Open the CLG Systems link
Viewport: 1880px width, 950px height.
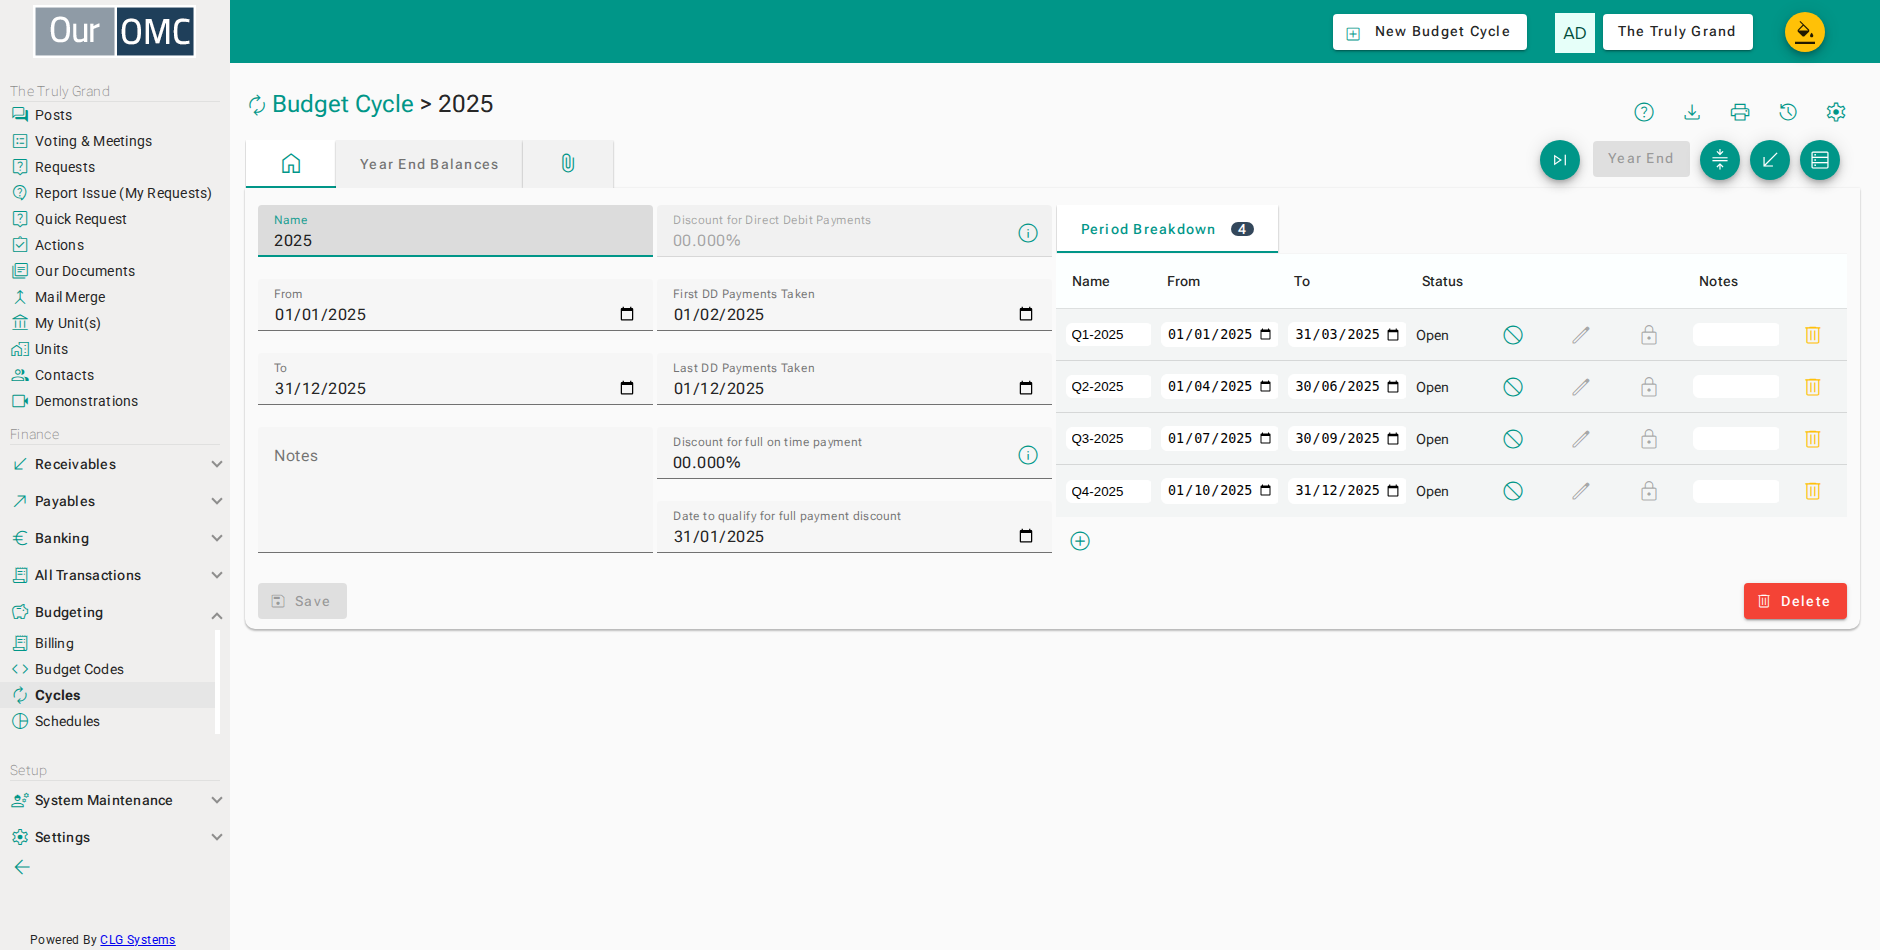pos(138,940)
